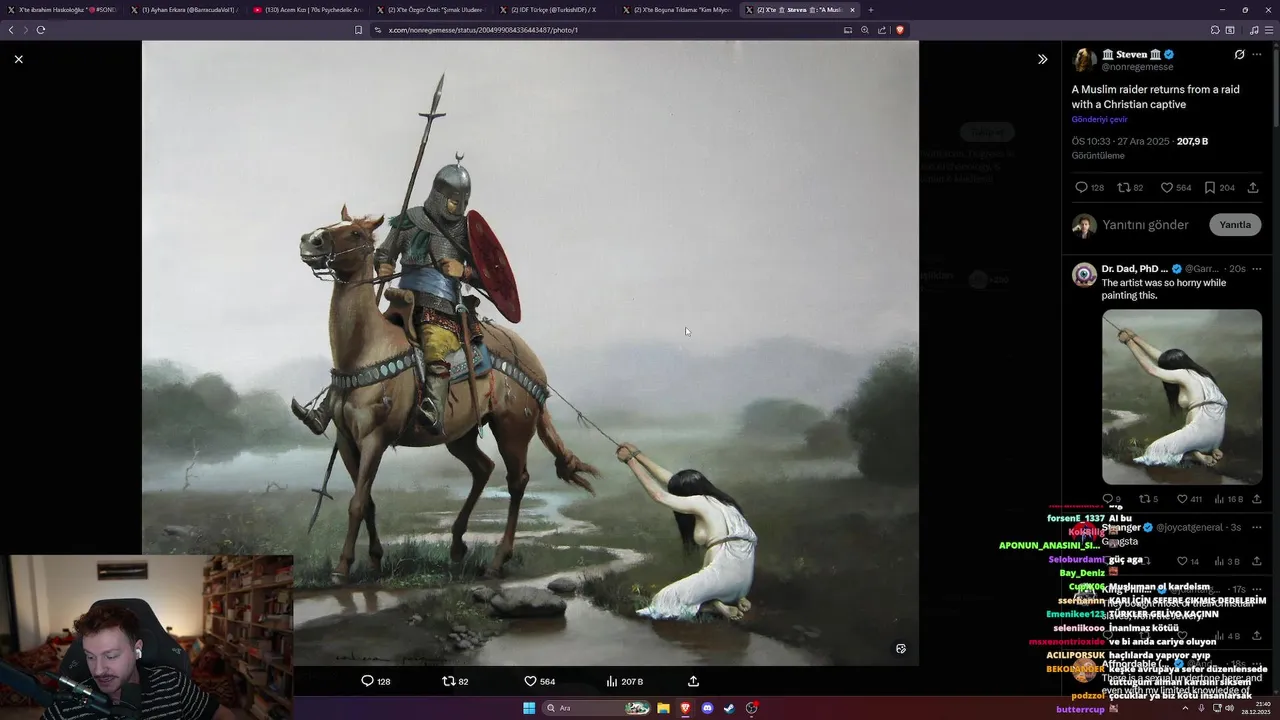
Task: Open Dr. Dad, PhD's reply author name
Action: coord(1134,268)
